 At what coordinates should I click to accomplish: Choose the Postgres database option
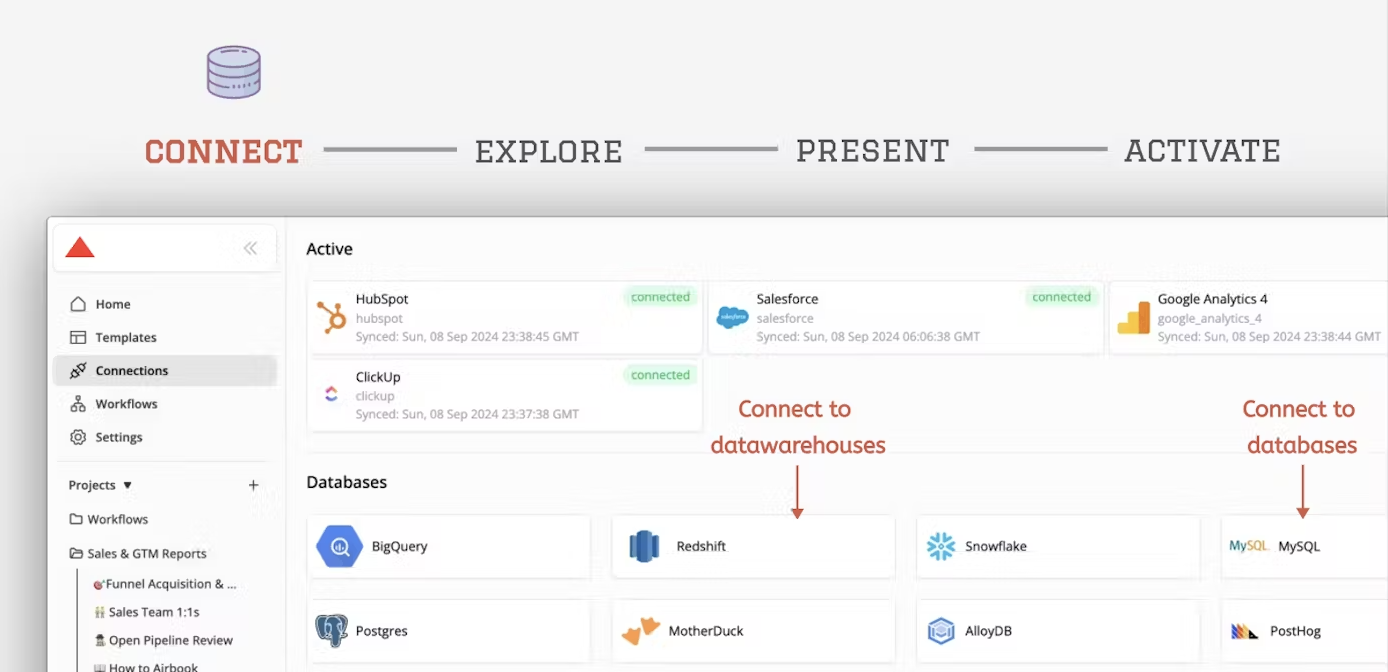449,631
